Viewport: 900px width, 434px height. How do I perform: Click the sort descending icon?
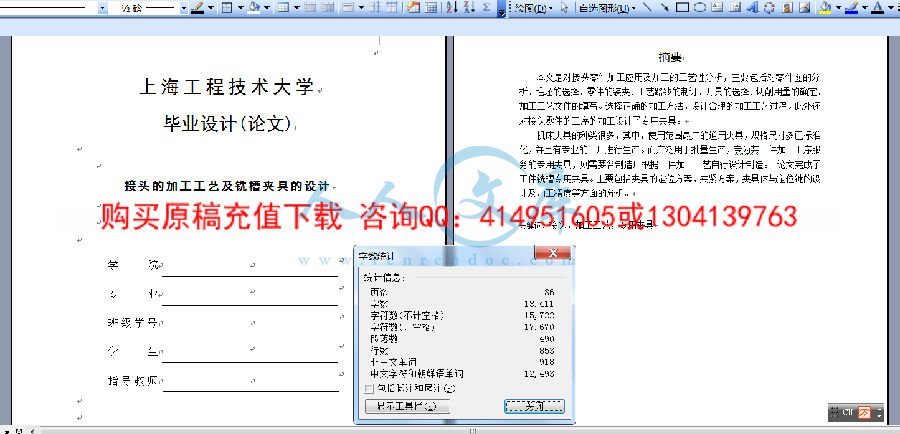[x=469, y=7]
